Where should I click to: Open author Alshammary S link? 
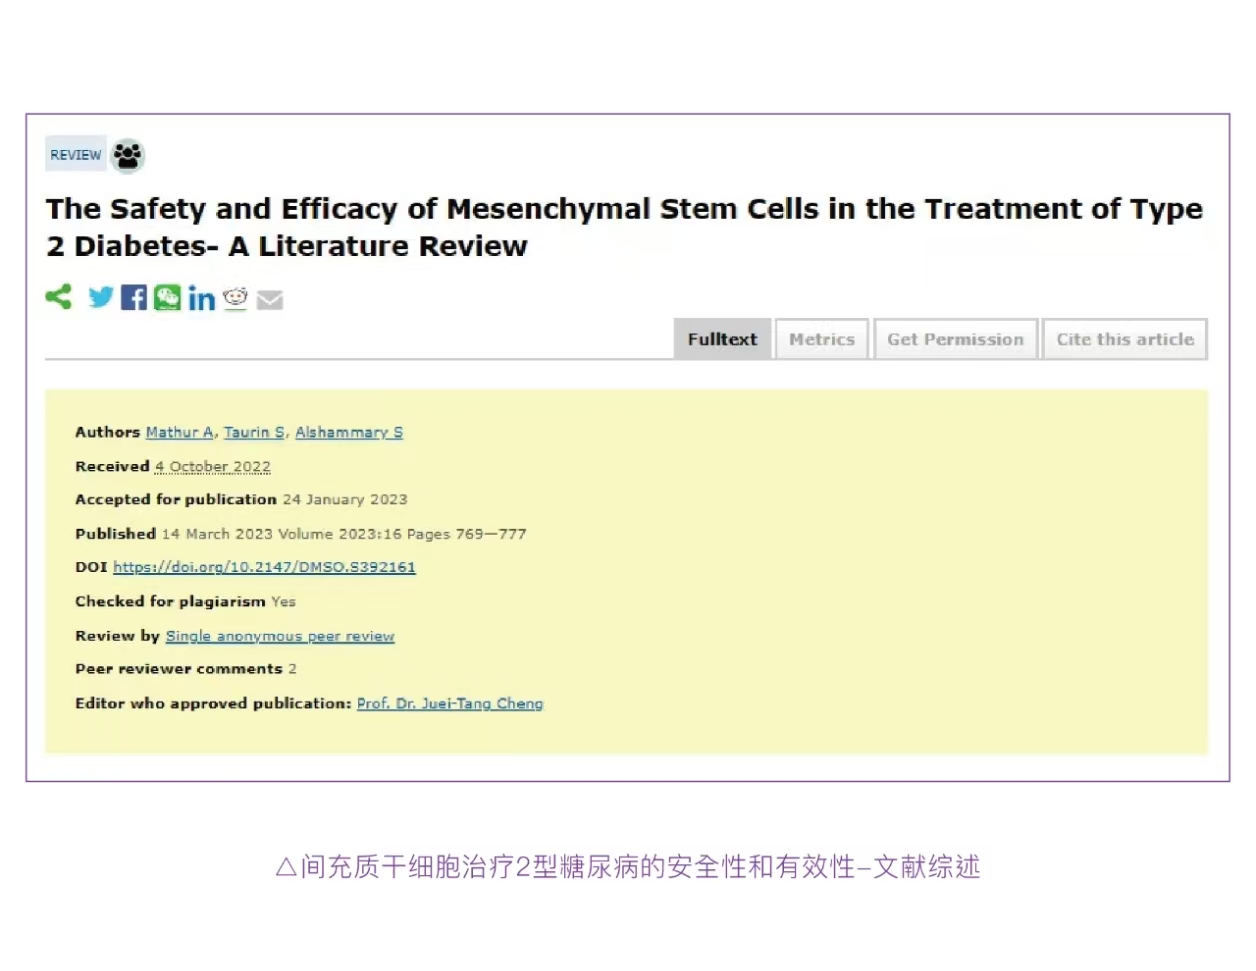(x=349, y=432)
